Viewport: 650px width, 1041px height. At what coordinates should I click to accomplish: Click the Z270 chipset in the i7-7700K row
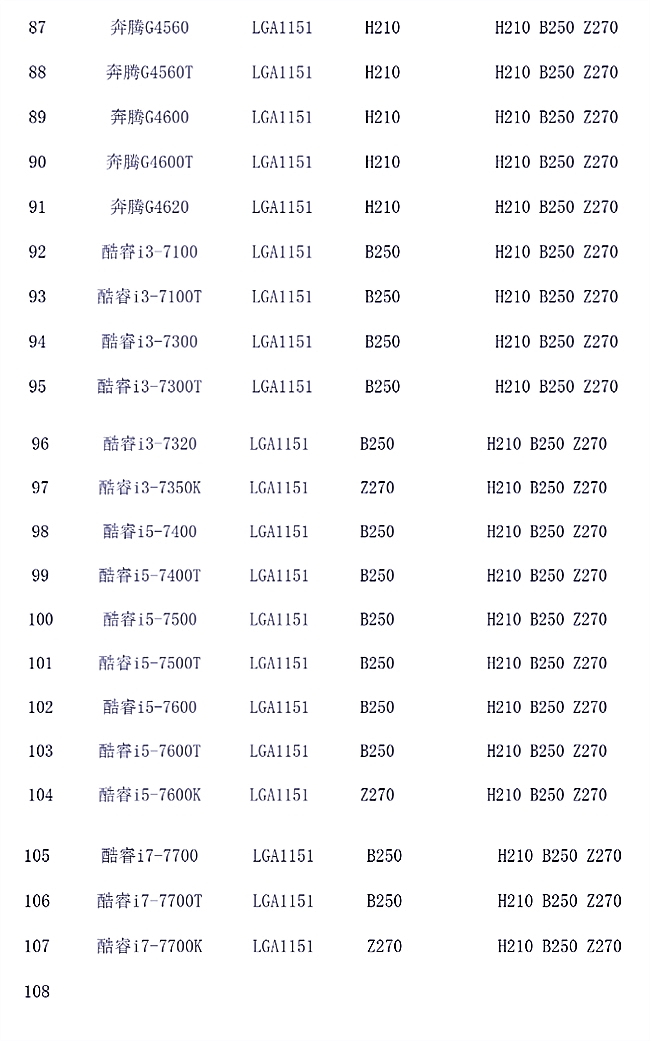point(384,946)
